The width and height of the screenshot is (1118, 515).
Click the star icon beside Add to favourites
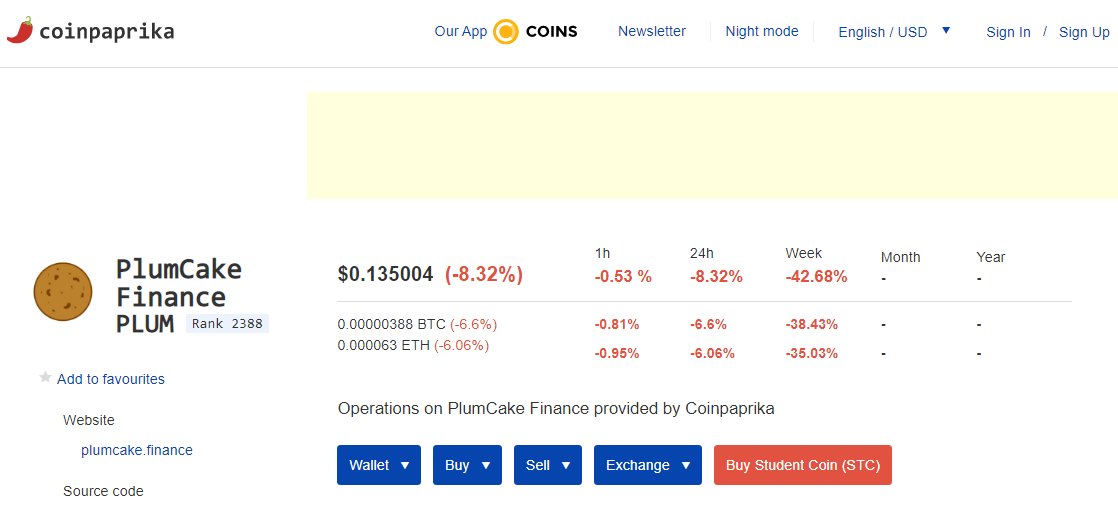[46, 377]
